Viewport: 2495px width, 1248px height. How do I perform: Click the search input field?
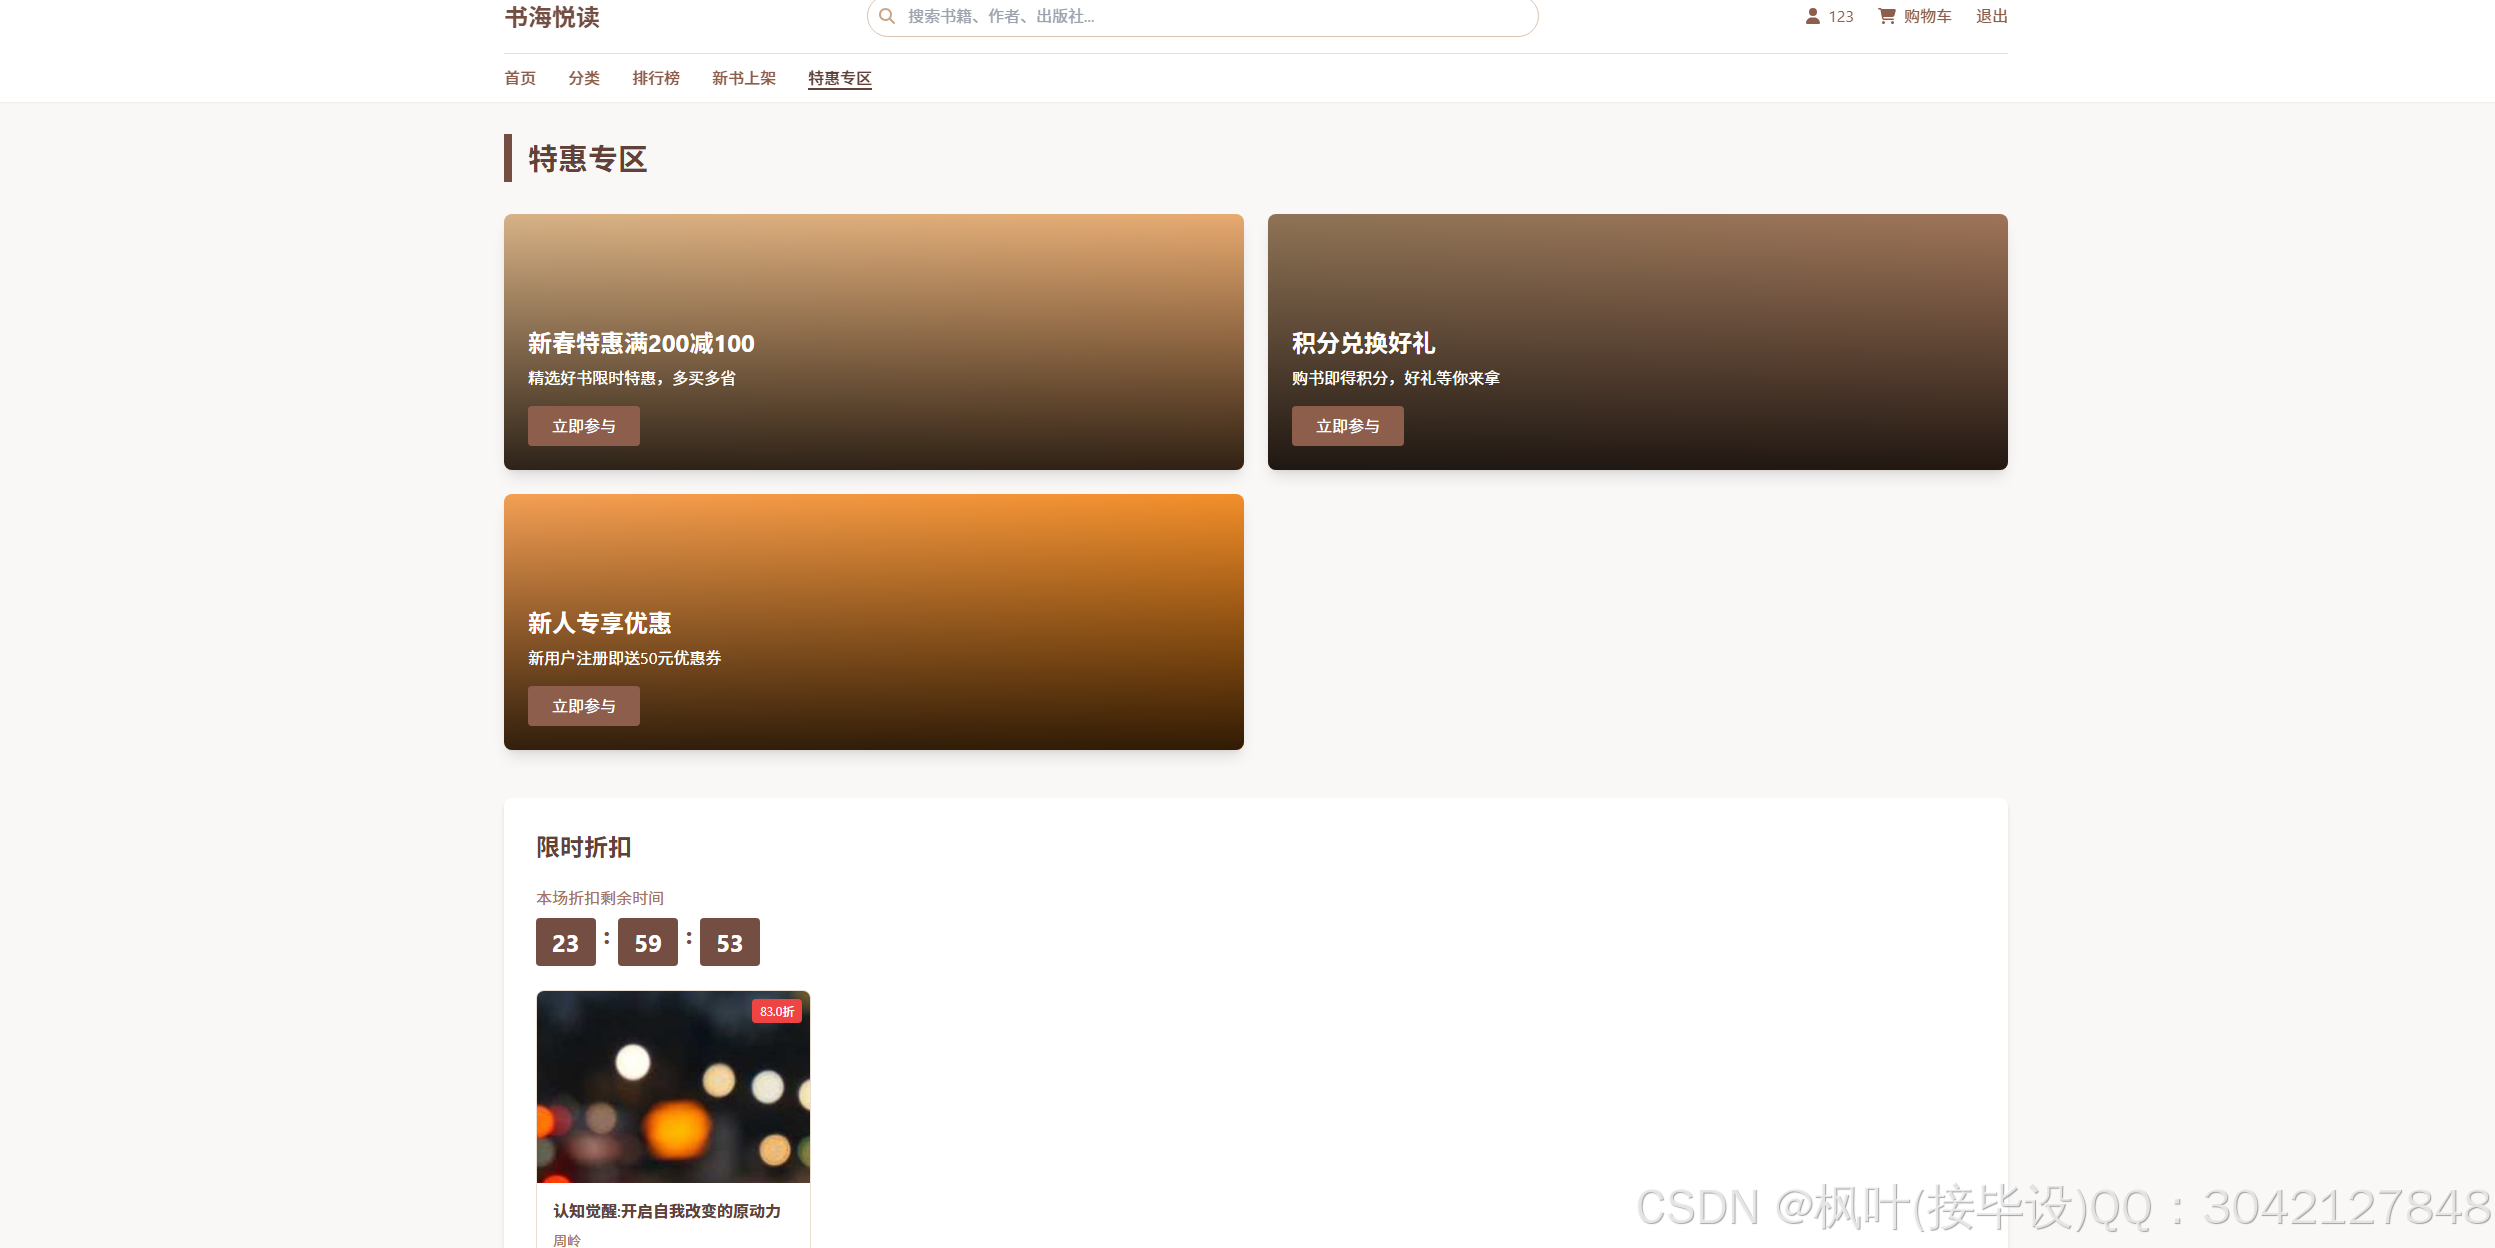pos(1200,16)
